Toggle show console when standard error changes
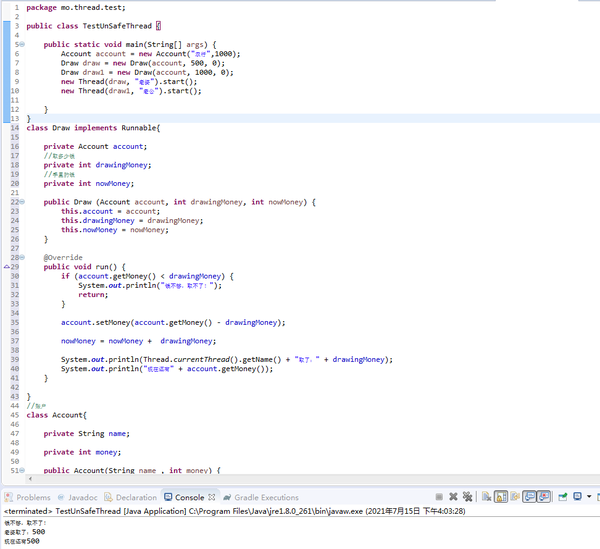This screenshot has width=600, height=549. pos(544,497)
